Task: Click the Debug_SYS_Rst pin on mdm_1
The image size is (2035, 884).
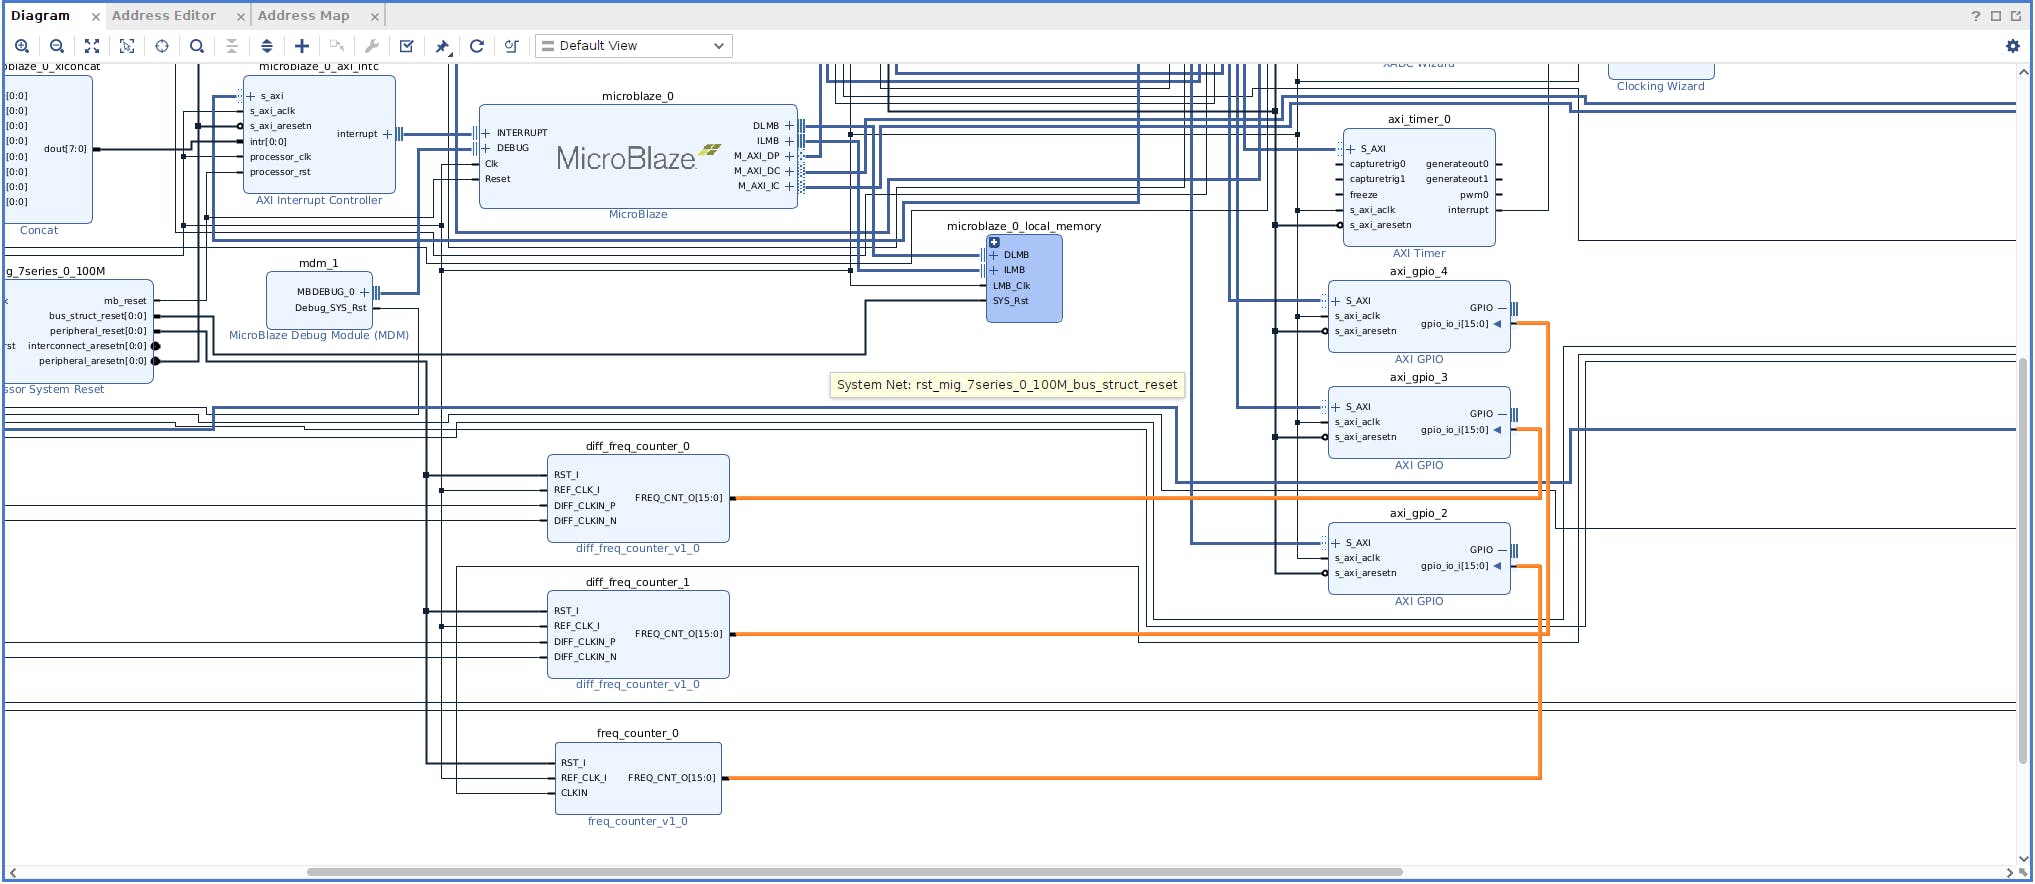Action: click(x=330, y=308)
